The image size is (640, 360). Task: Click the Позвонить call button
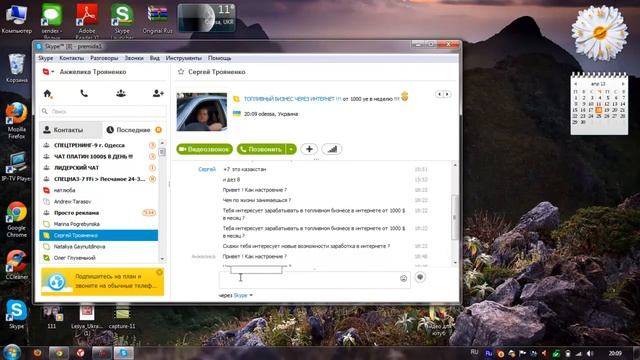pyautogui.click(x=261, y=149)
